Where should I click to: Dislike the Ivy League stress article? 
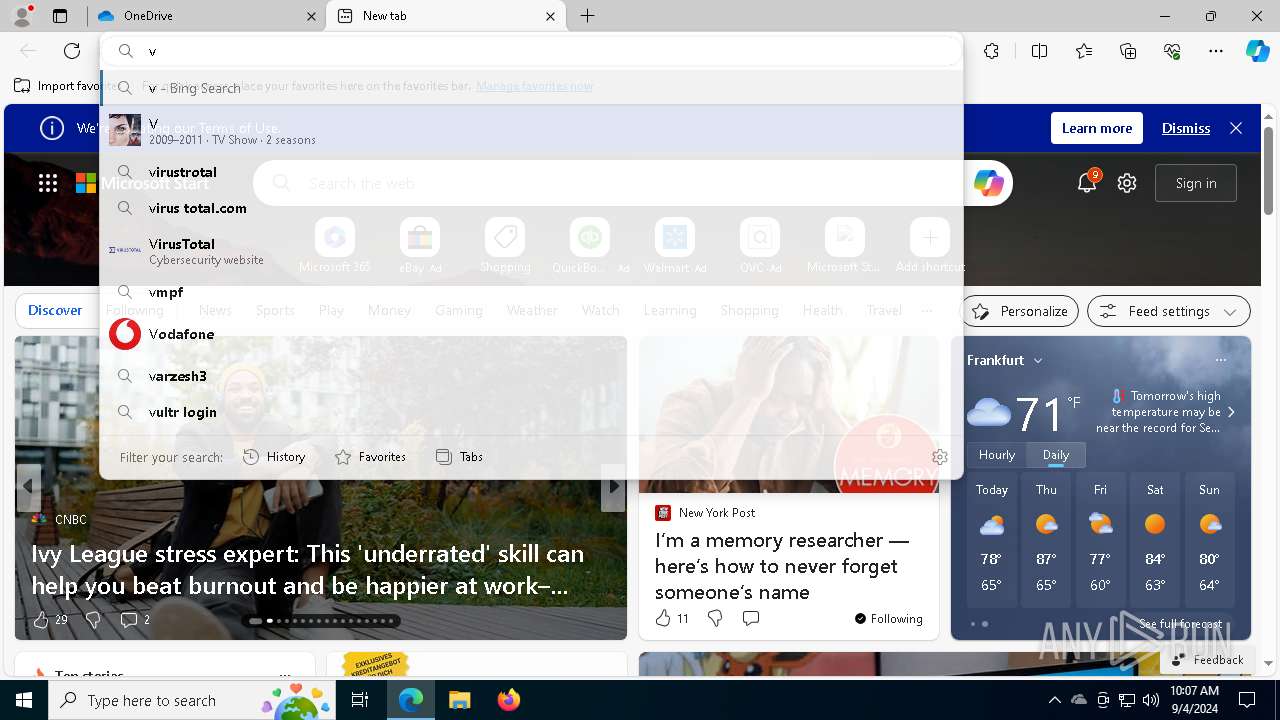(x=93, y=620)
